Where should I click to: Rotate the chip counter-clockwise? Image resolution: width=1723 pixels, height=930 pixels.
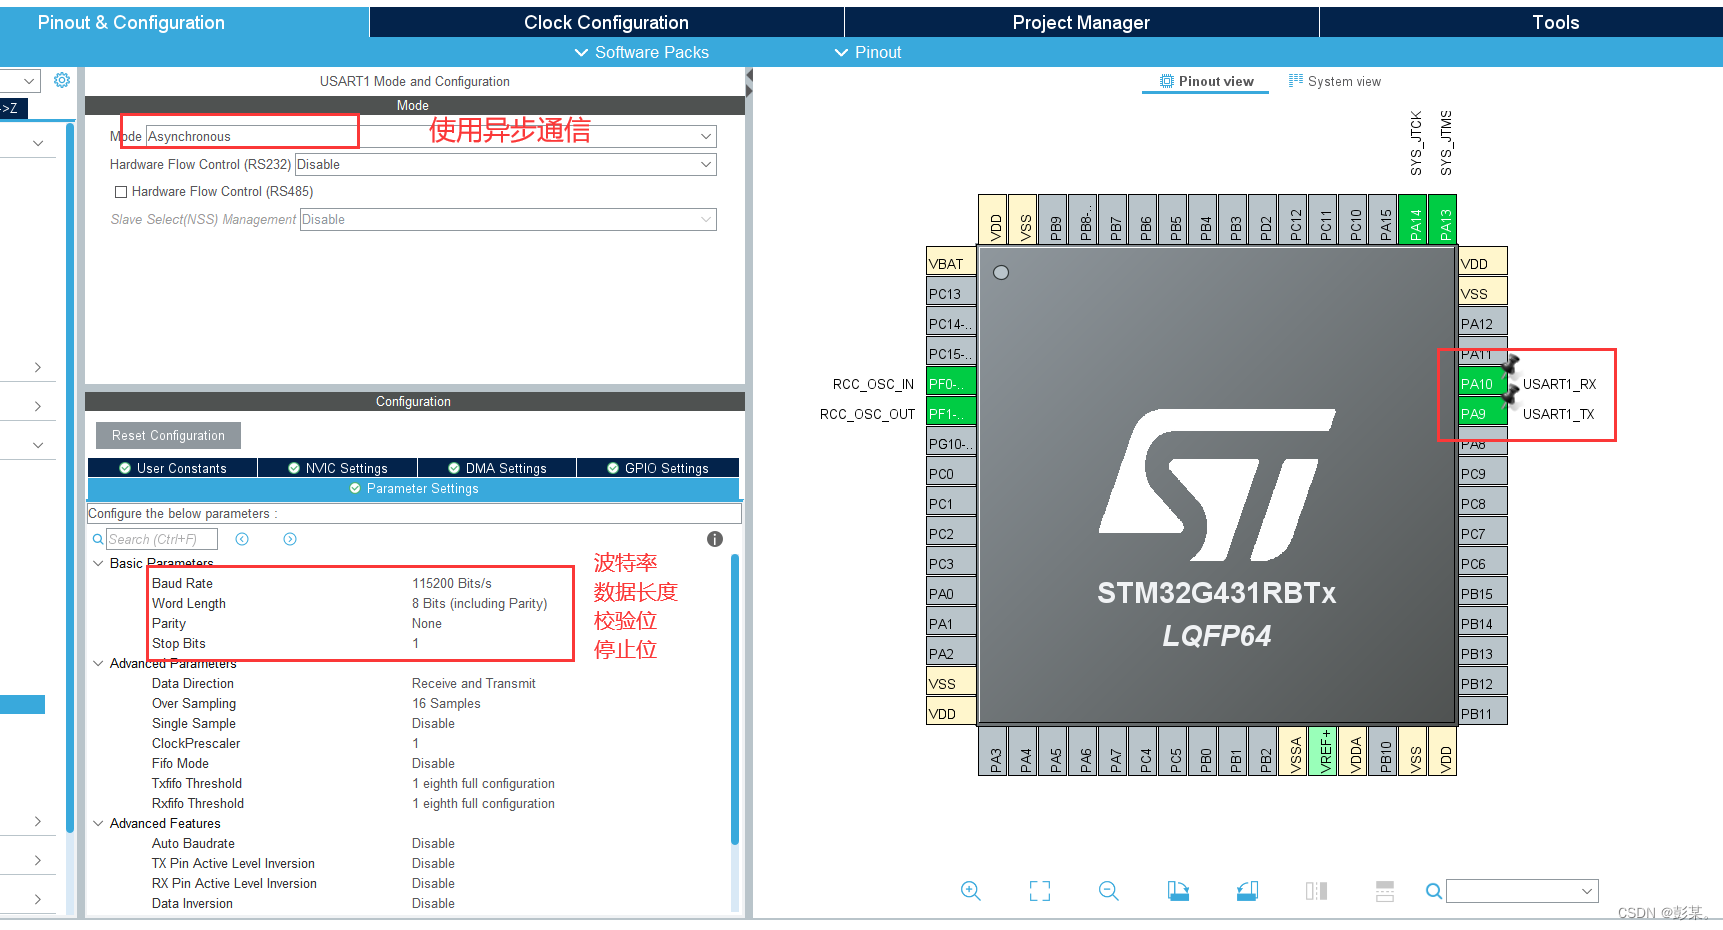coord(1247,891)
